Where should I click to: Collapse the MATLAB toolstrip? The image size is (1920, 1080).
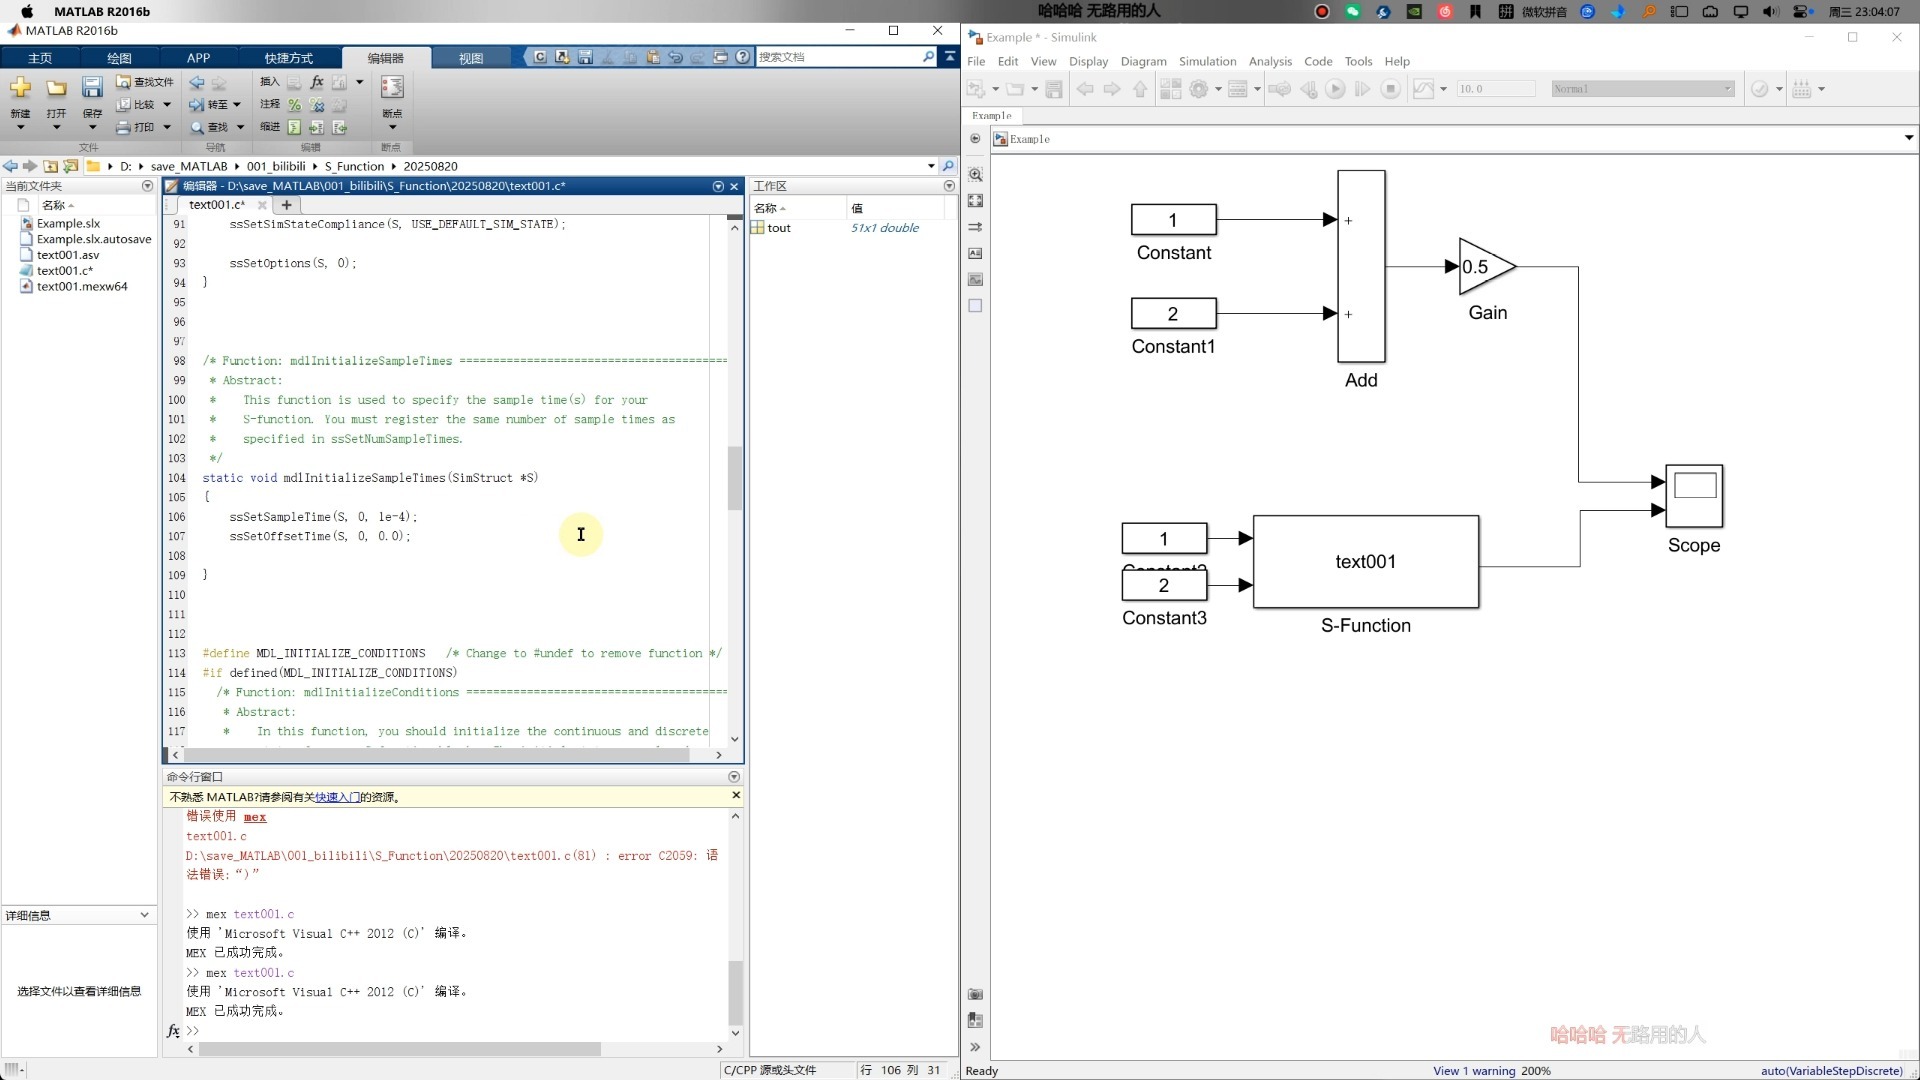[x=950, y=56]
